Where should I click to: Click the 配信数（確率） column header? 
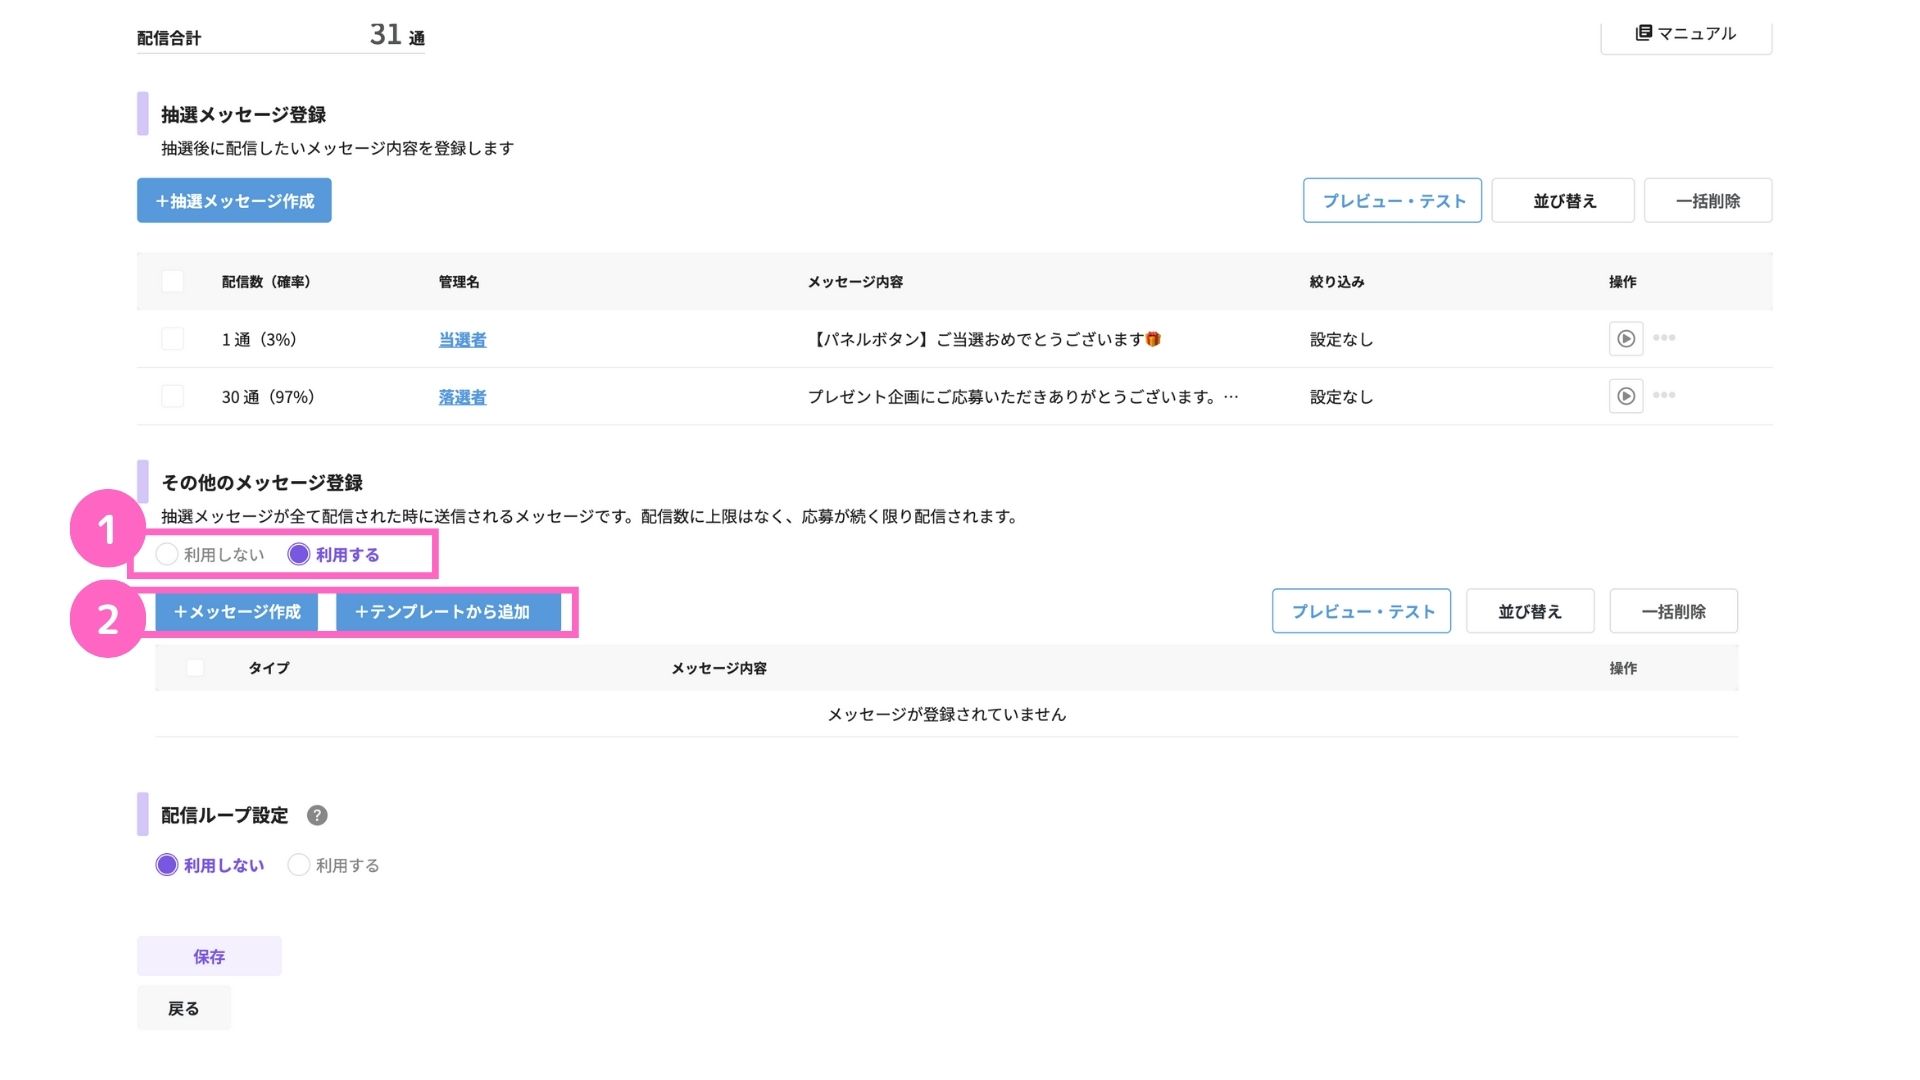click(266, 282)
